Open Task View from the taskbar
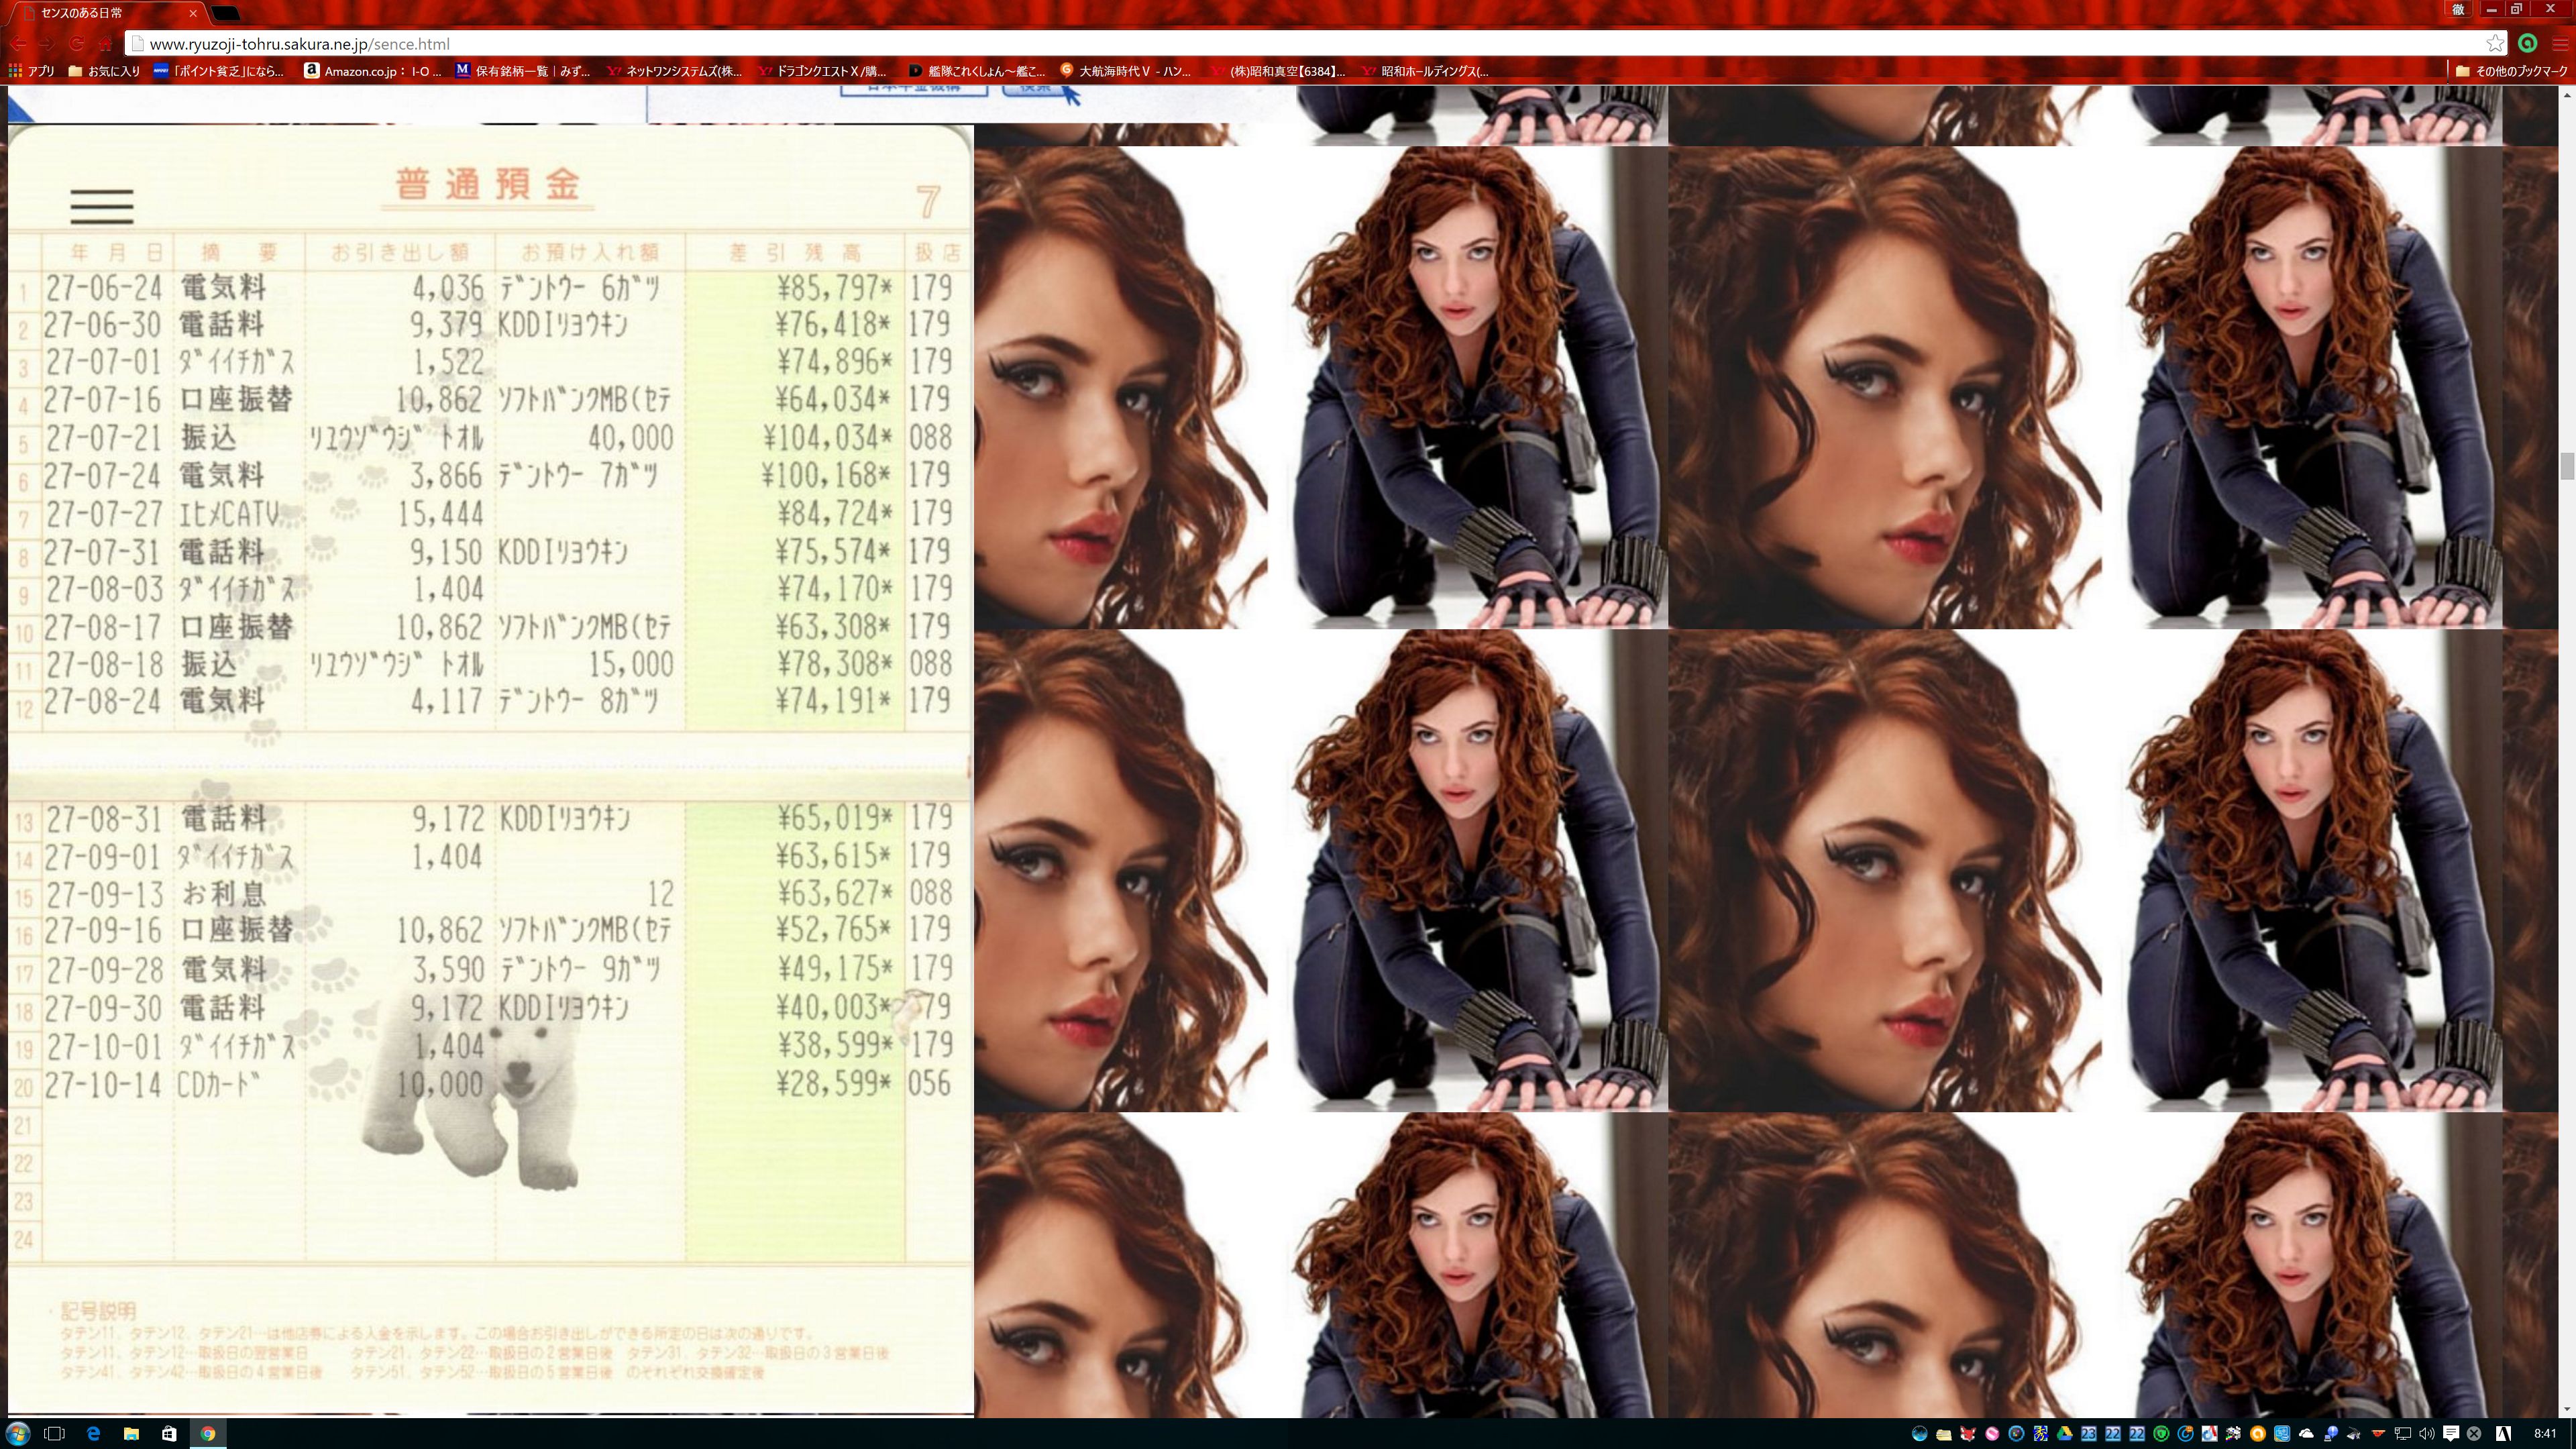Screen dimensions: 2576x1449 pos(55,1433)
